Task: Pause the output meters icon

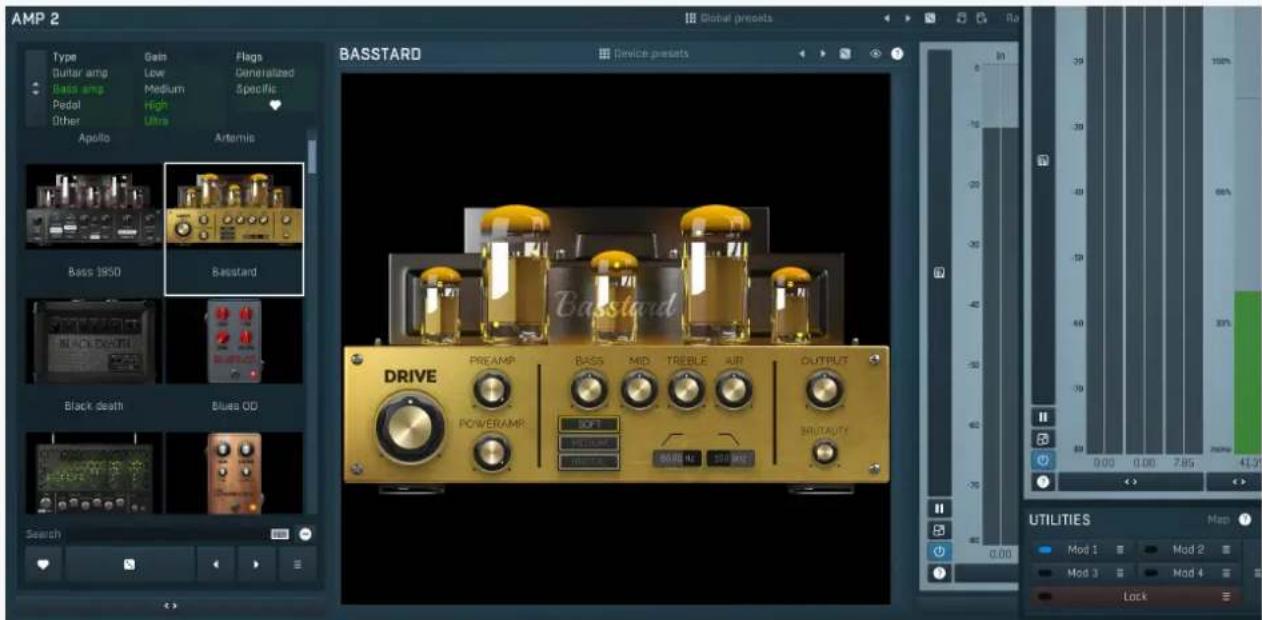Action: [1043, 417]
